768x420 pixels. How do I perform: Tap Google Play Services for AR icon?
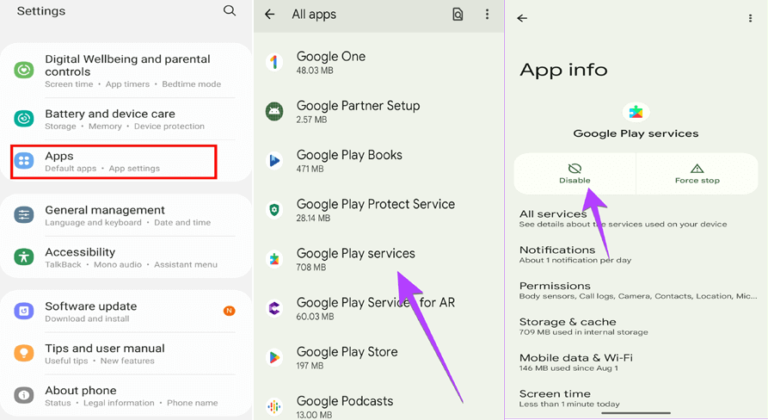pos(274,308)
